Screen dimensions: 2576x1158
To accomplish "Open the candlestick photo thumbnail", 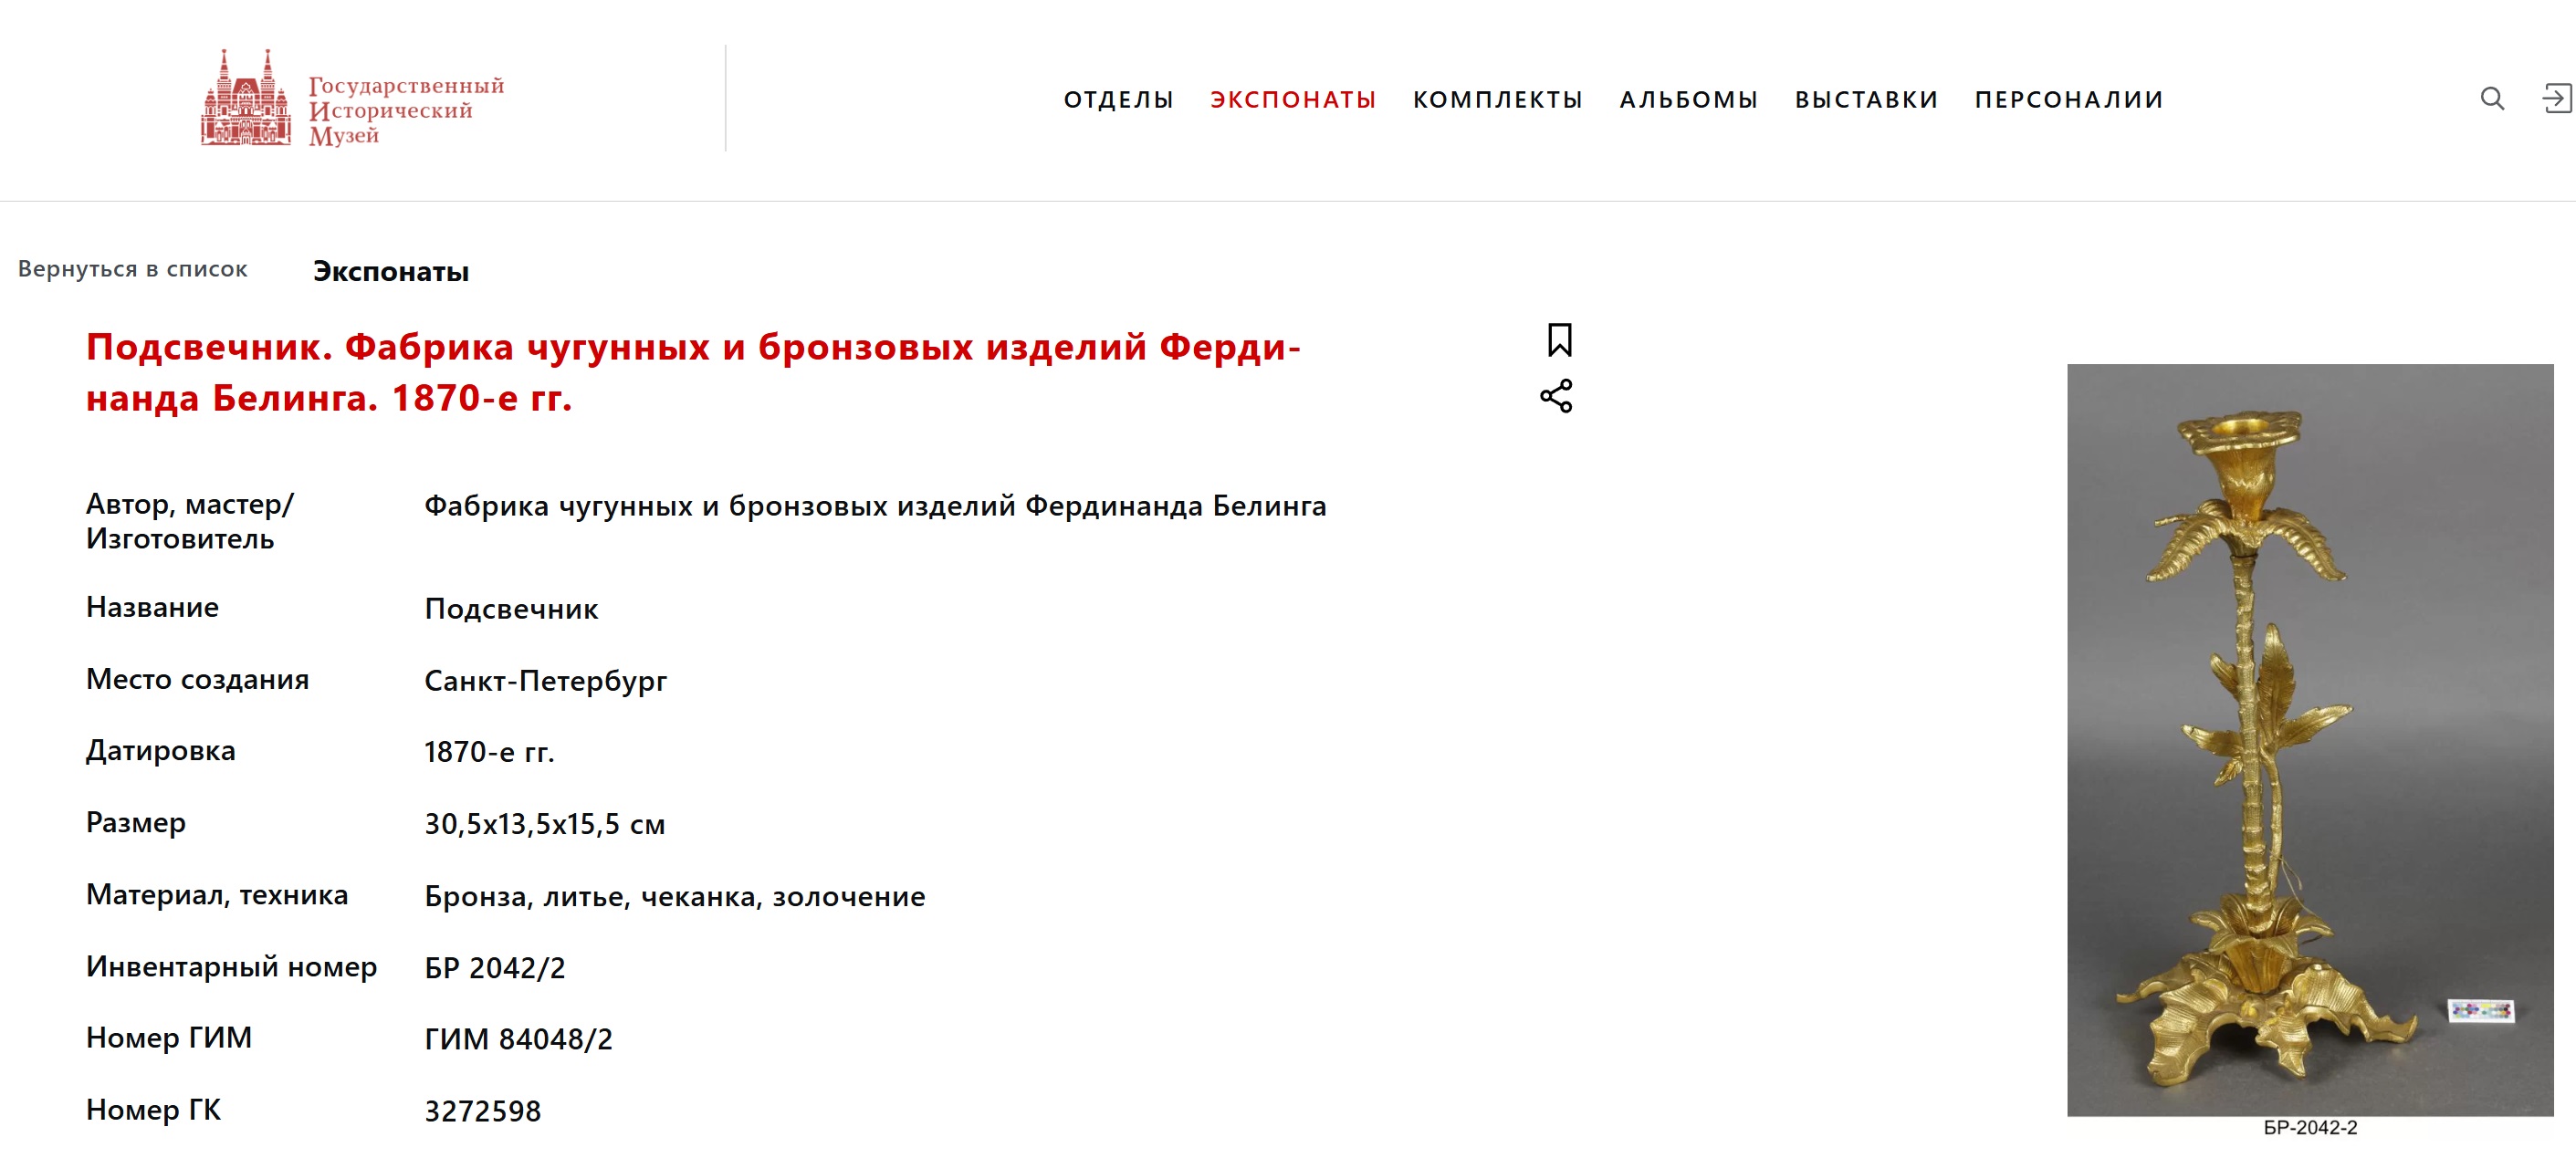I will tap(2310, 739).
